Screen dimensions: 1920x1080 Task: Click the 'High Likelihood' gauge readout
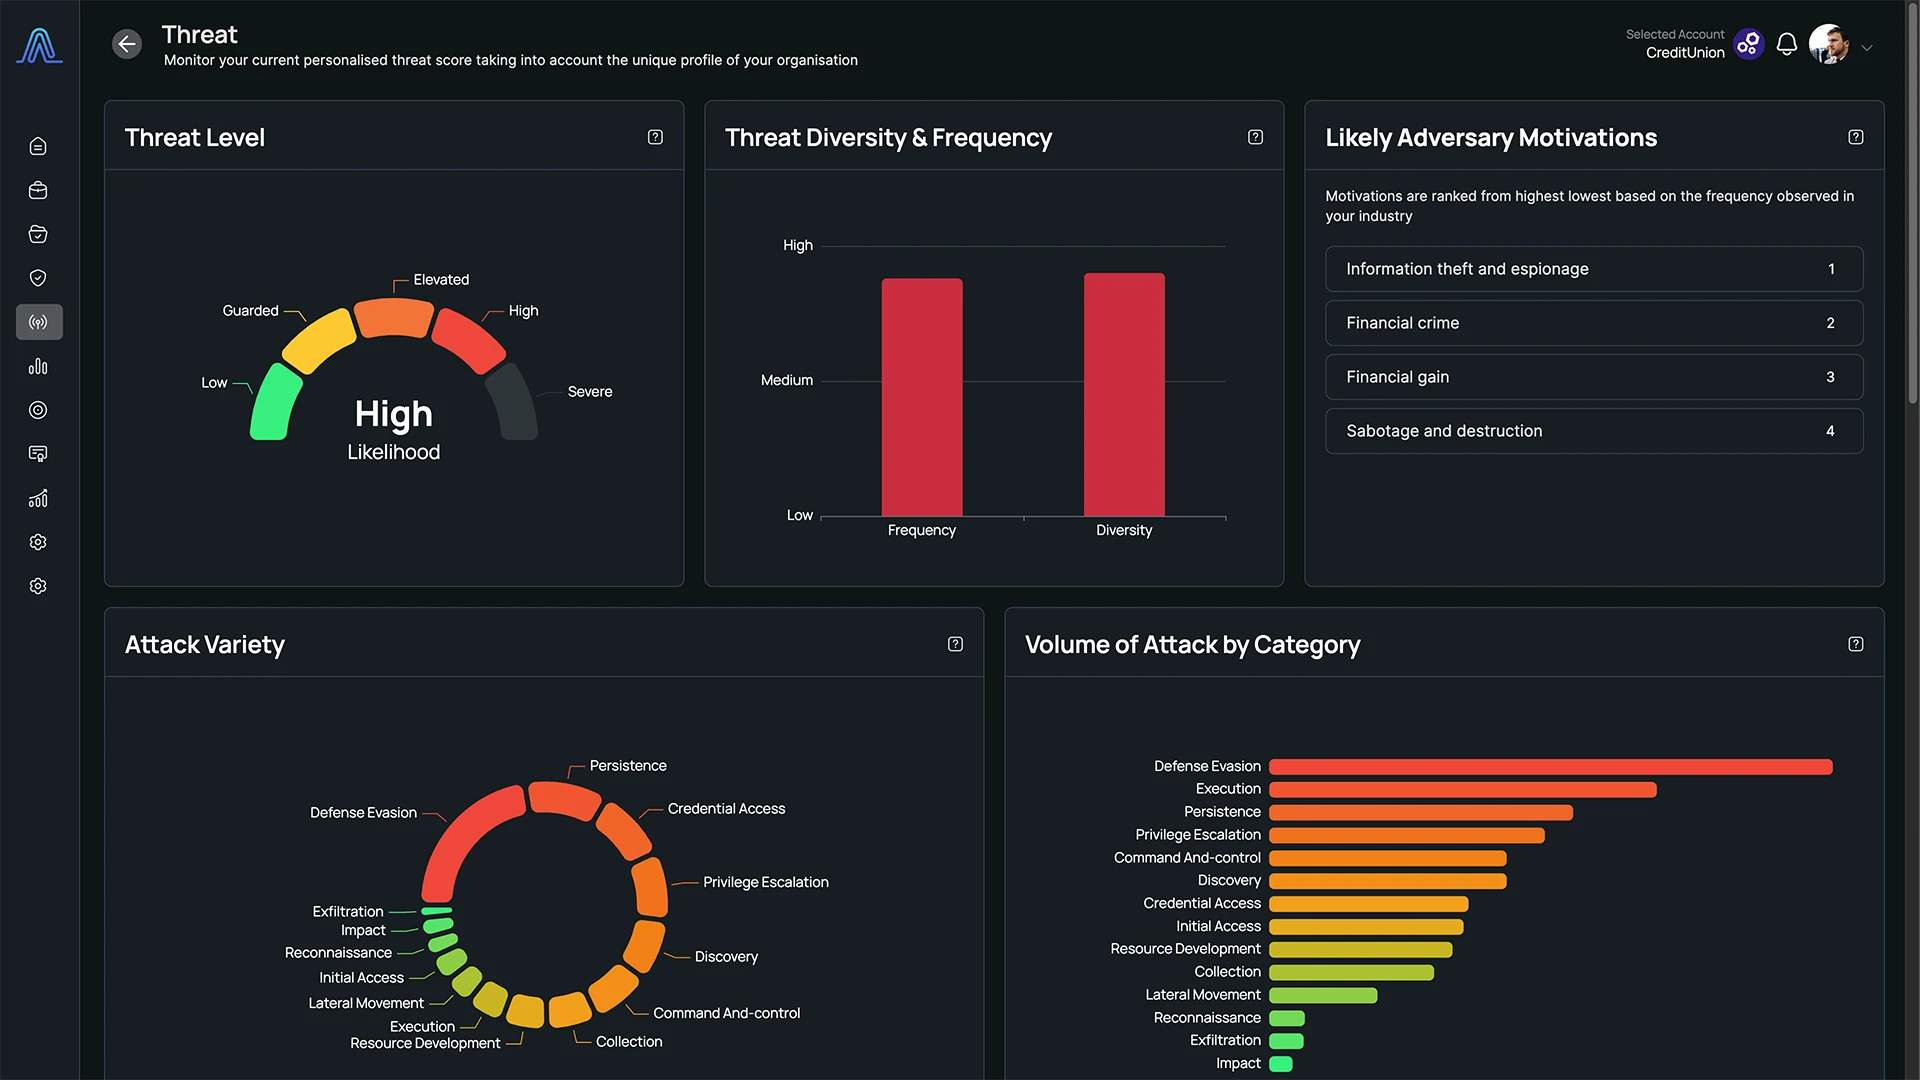point(394,430)
